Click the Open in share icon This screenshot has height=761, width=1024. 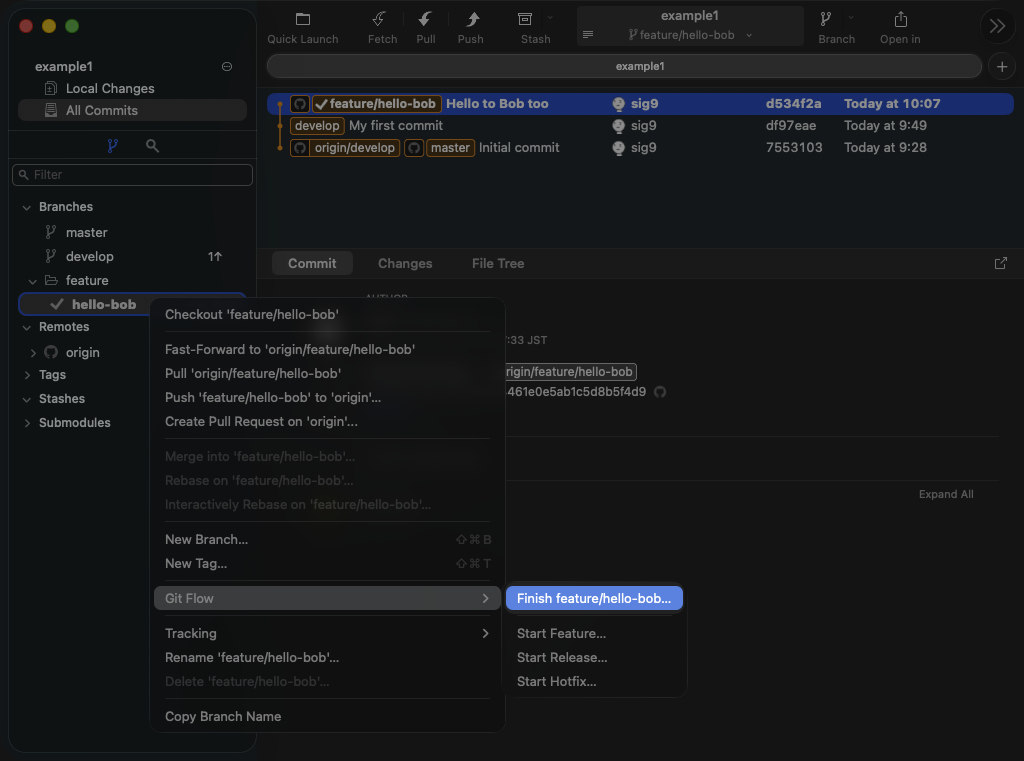pos(900,20)
